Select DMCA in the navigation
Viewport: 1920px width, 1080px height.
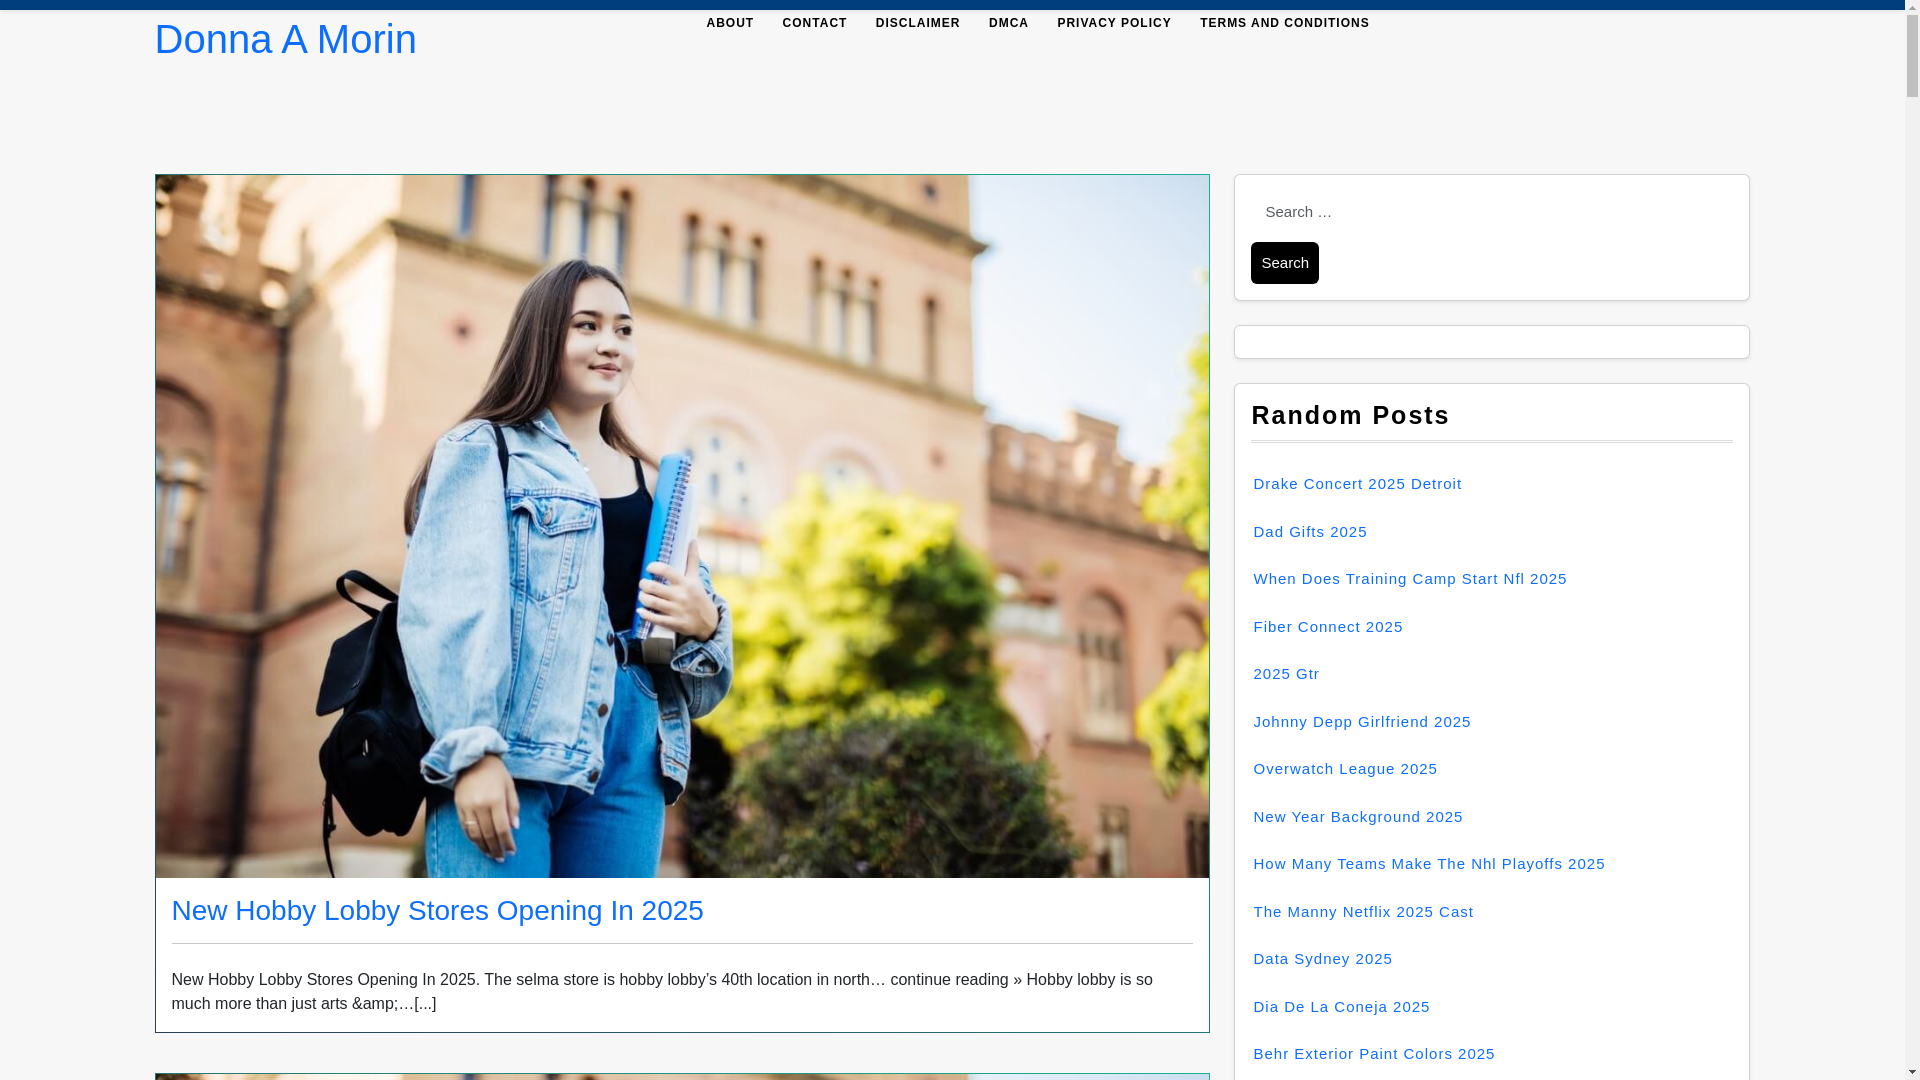coord(1008,23)
